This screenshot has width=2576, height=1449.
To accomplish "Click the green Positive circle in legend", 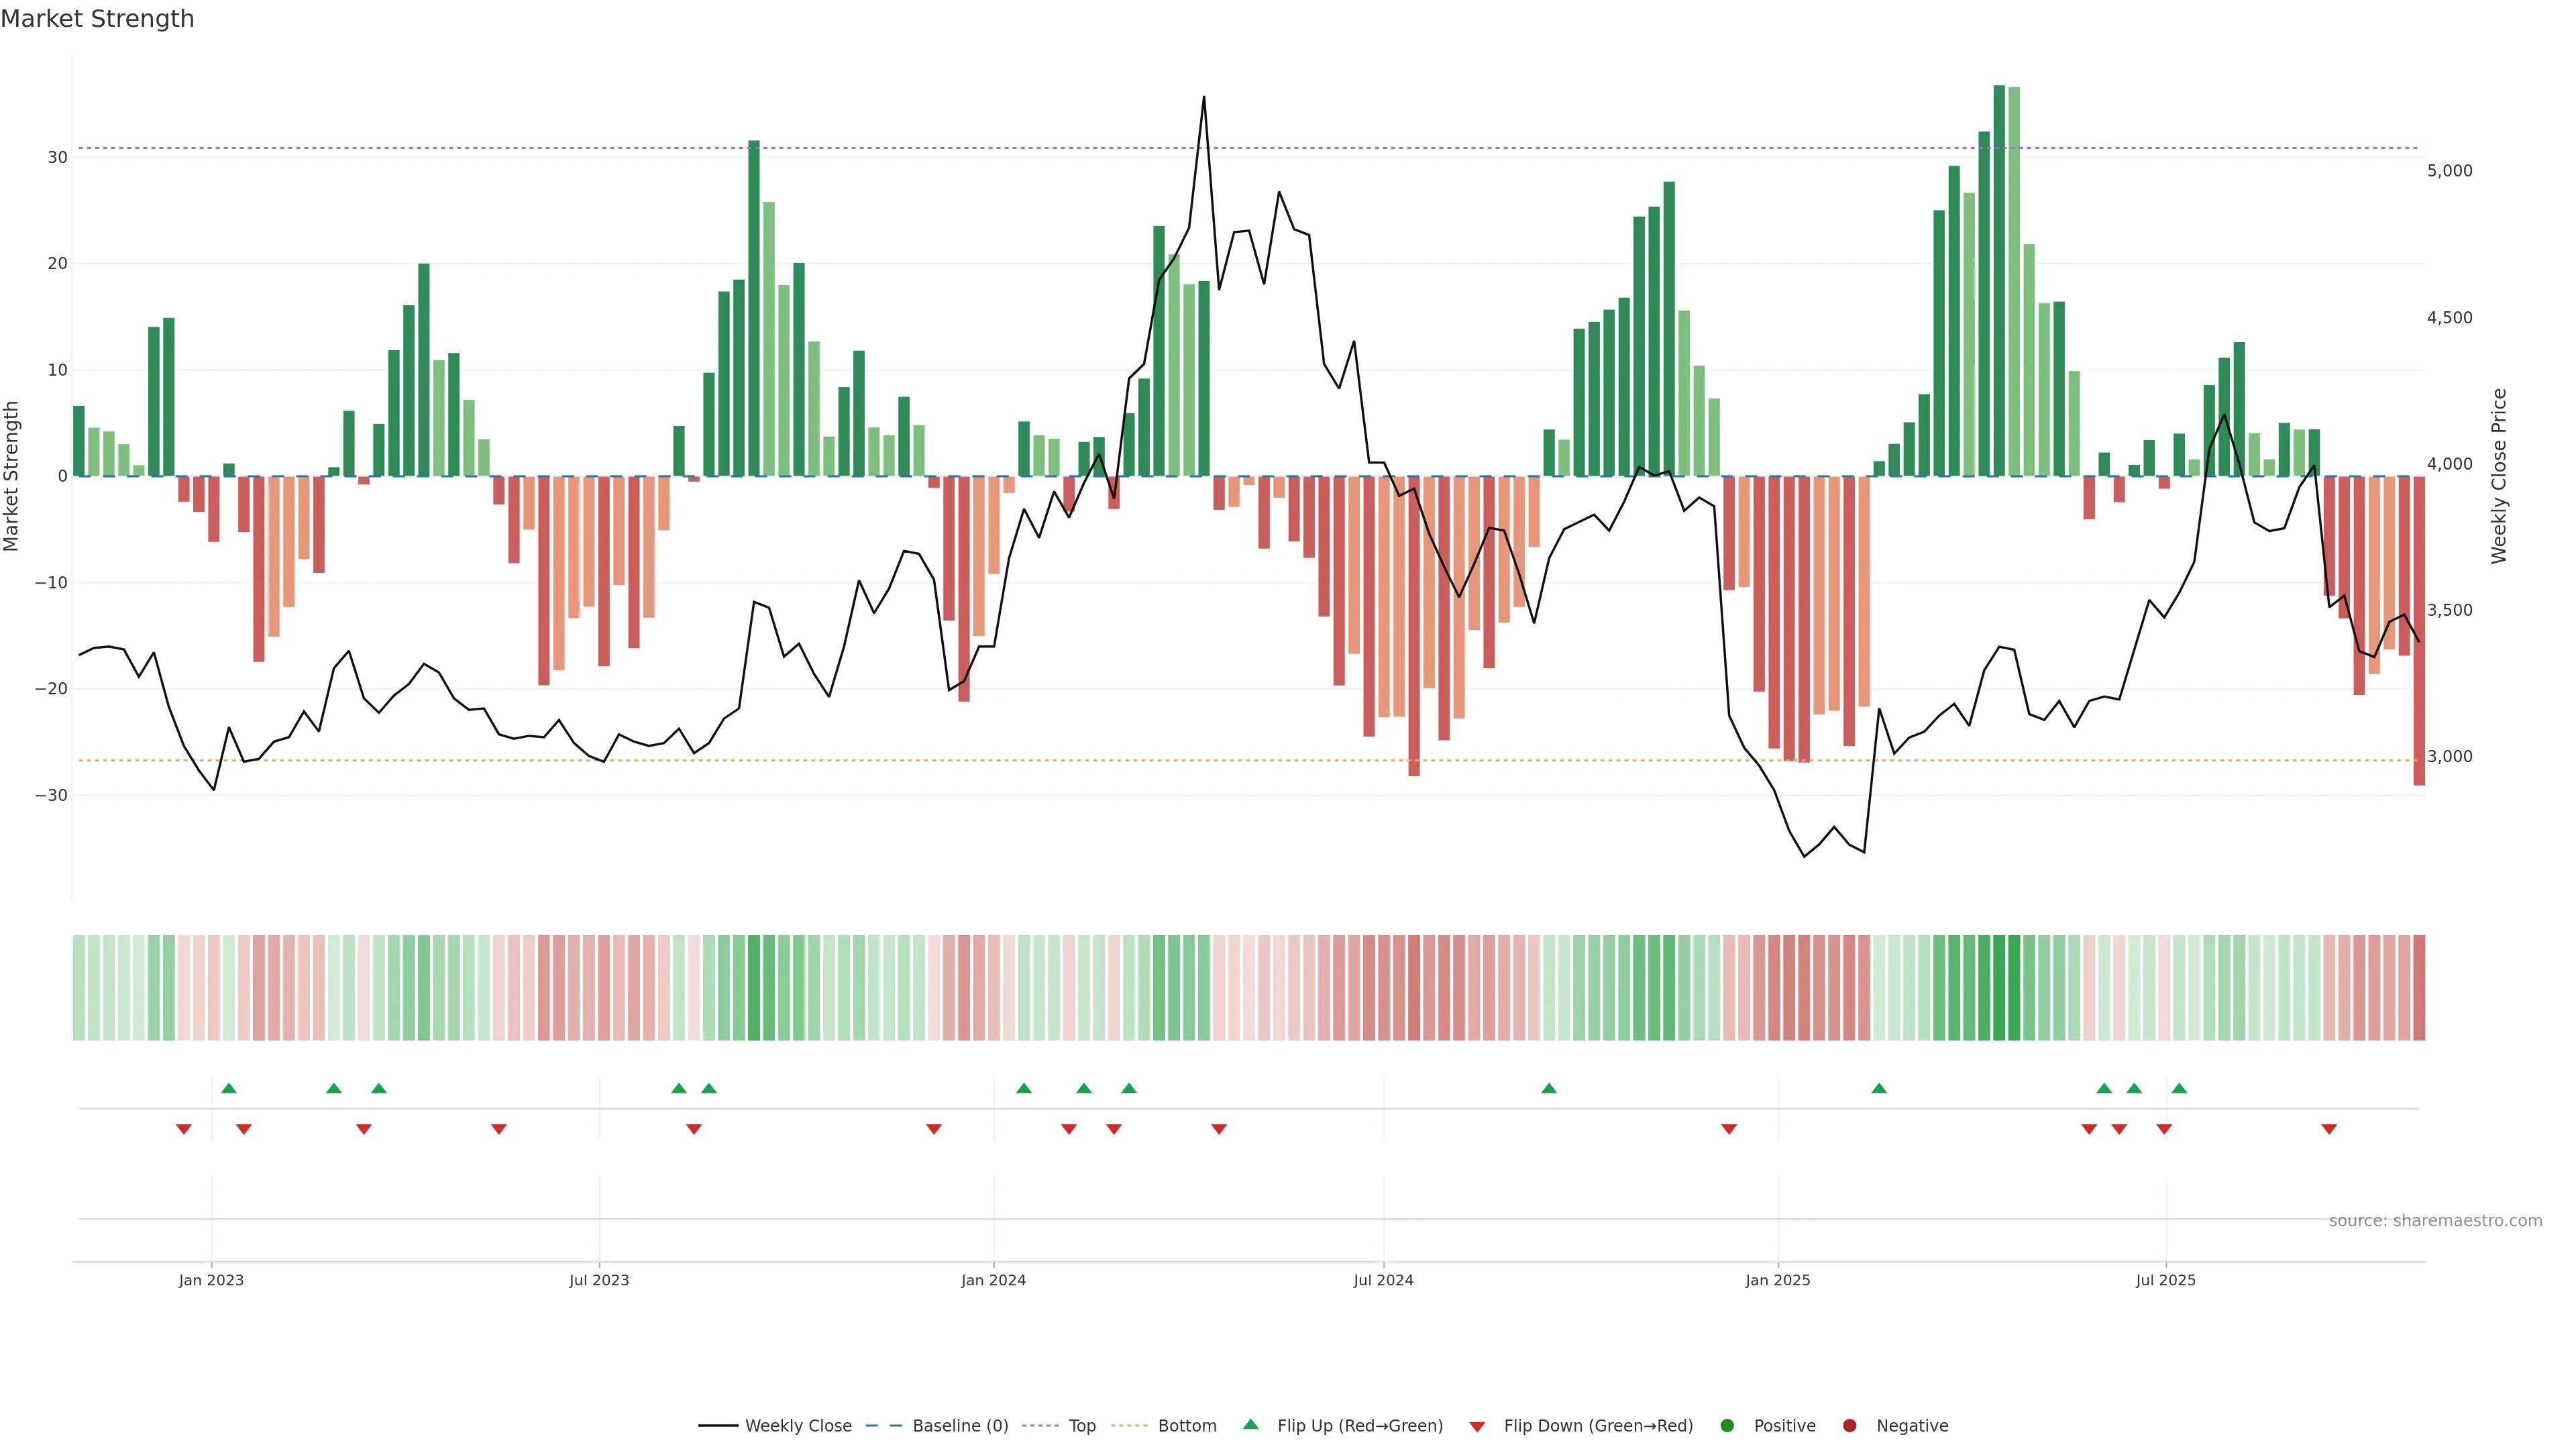I will 1727,1425.
